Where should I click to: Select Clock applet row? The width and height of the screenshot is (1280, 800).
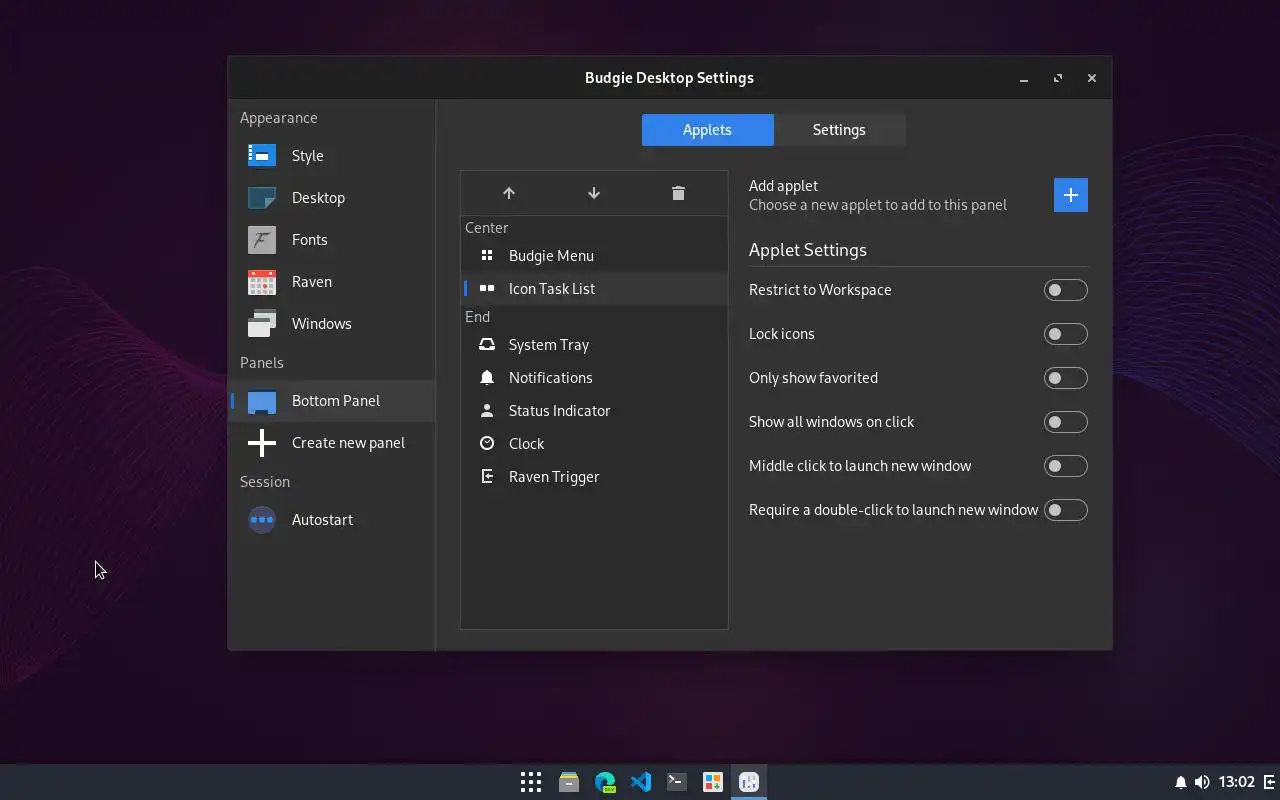(594, 444)
